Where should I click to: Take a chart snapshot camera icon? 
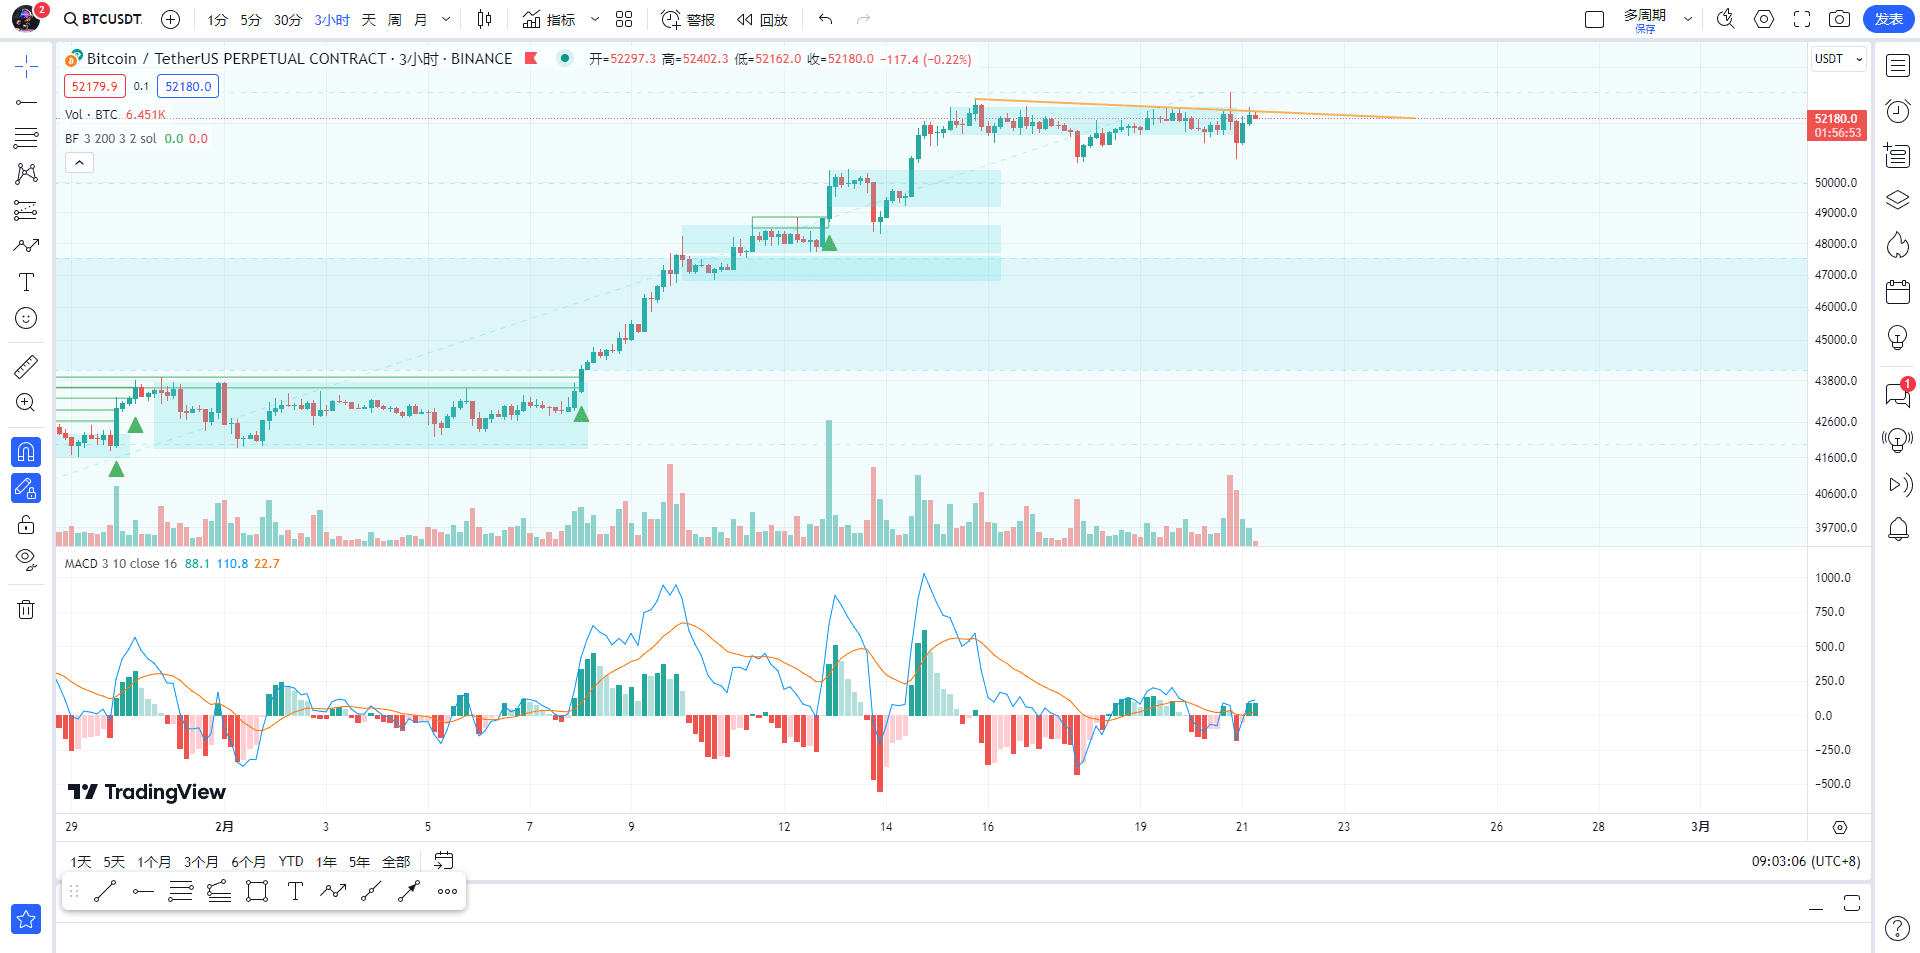tap(1839, 19)
